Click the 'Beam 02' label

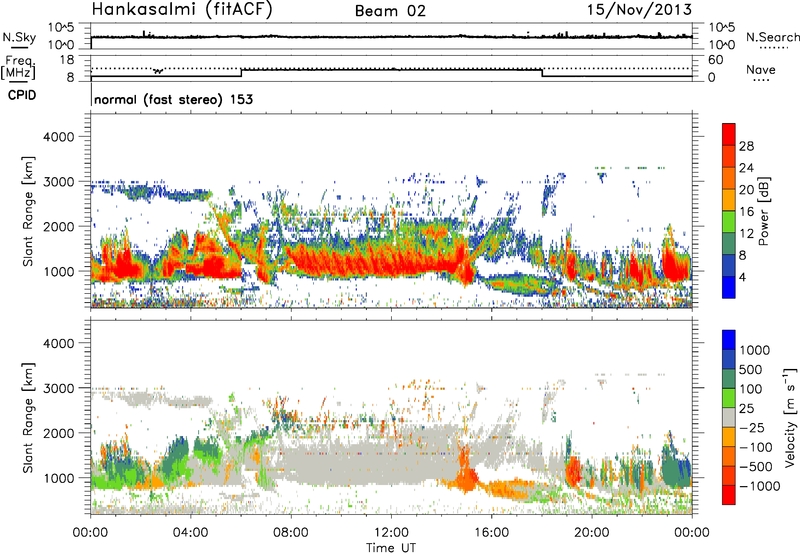[x=390, y=11]
